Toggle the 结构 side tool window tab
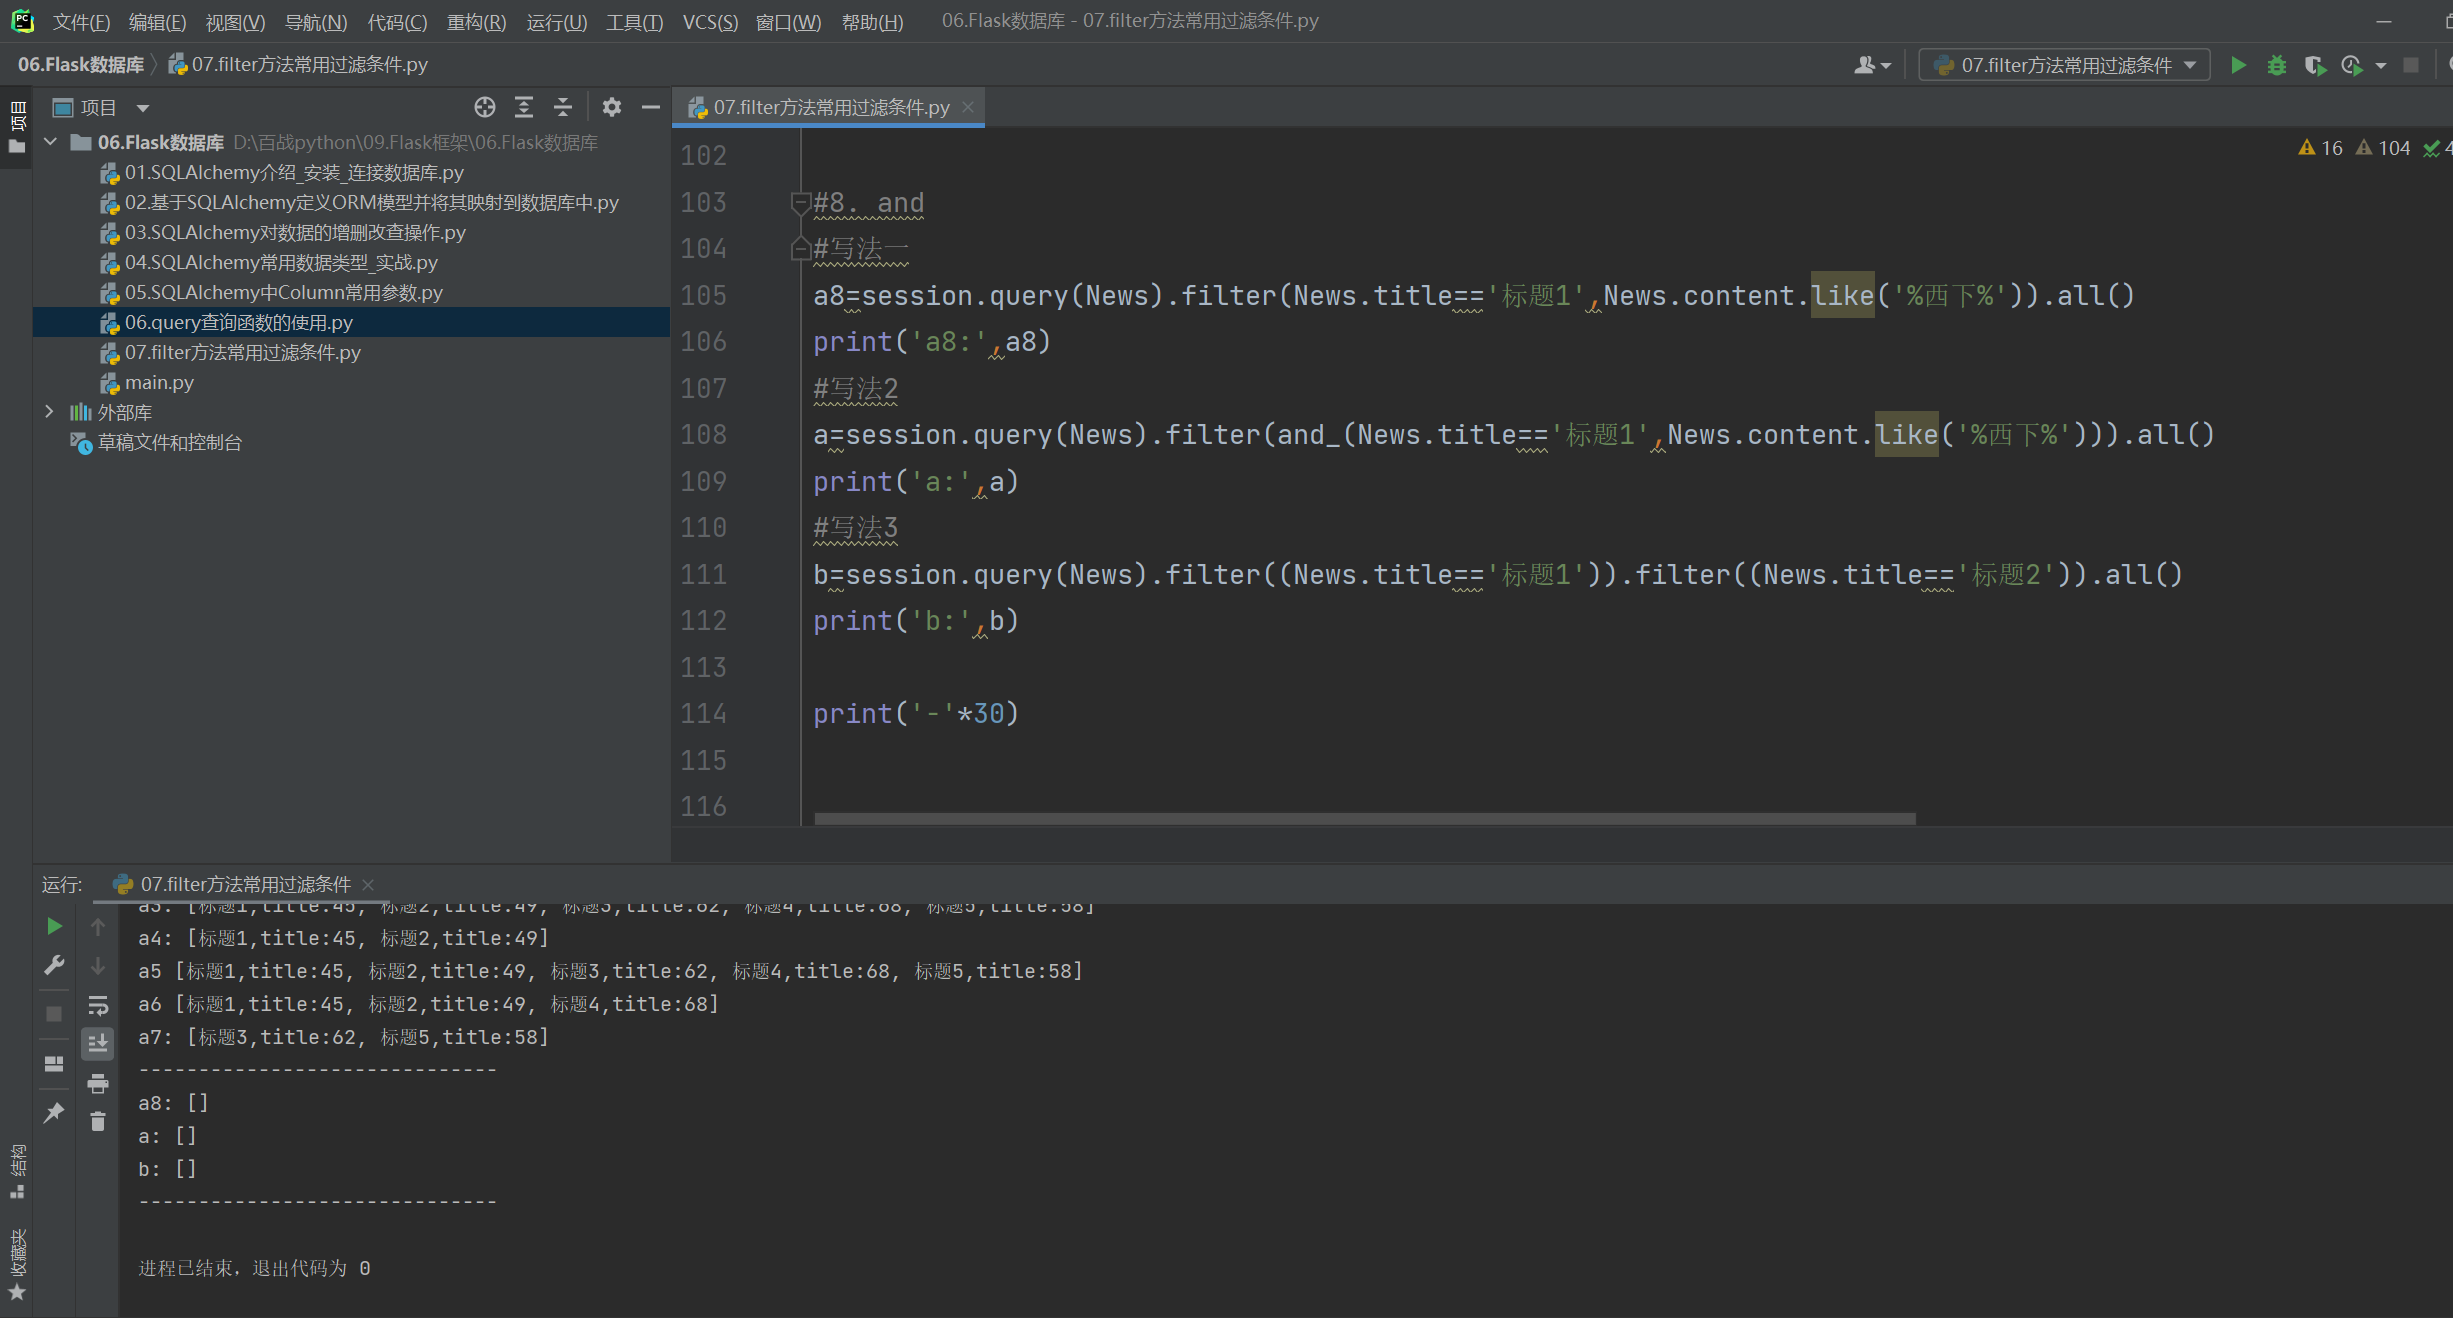Image resolution: width=2453 pixels, height=1318 pixels. [x=16, y=1170]
